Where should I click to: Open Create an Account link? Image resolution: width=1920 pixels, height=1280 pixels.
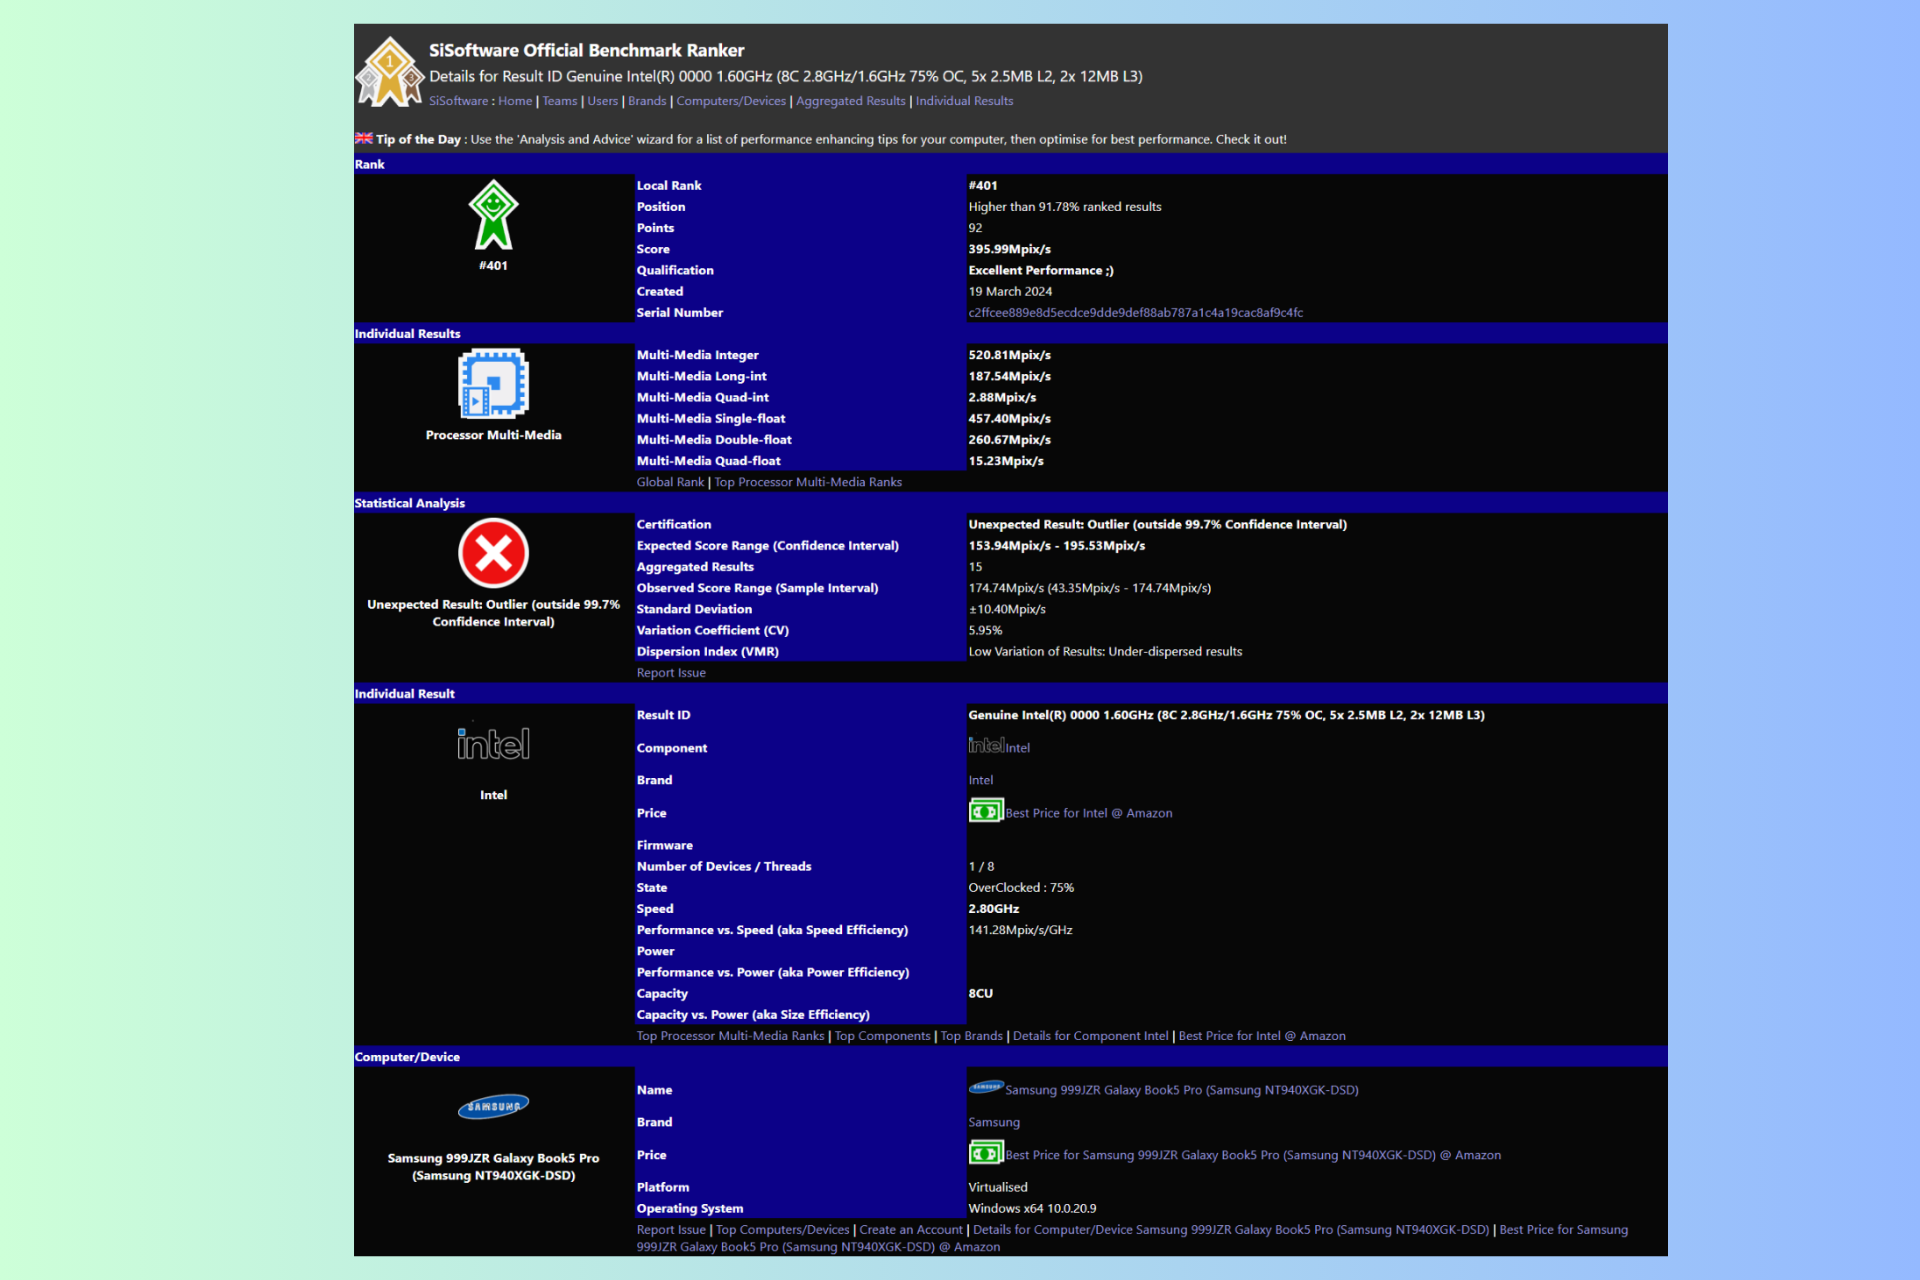coord(911,1230)
